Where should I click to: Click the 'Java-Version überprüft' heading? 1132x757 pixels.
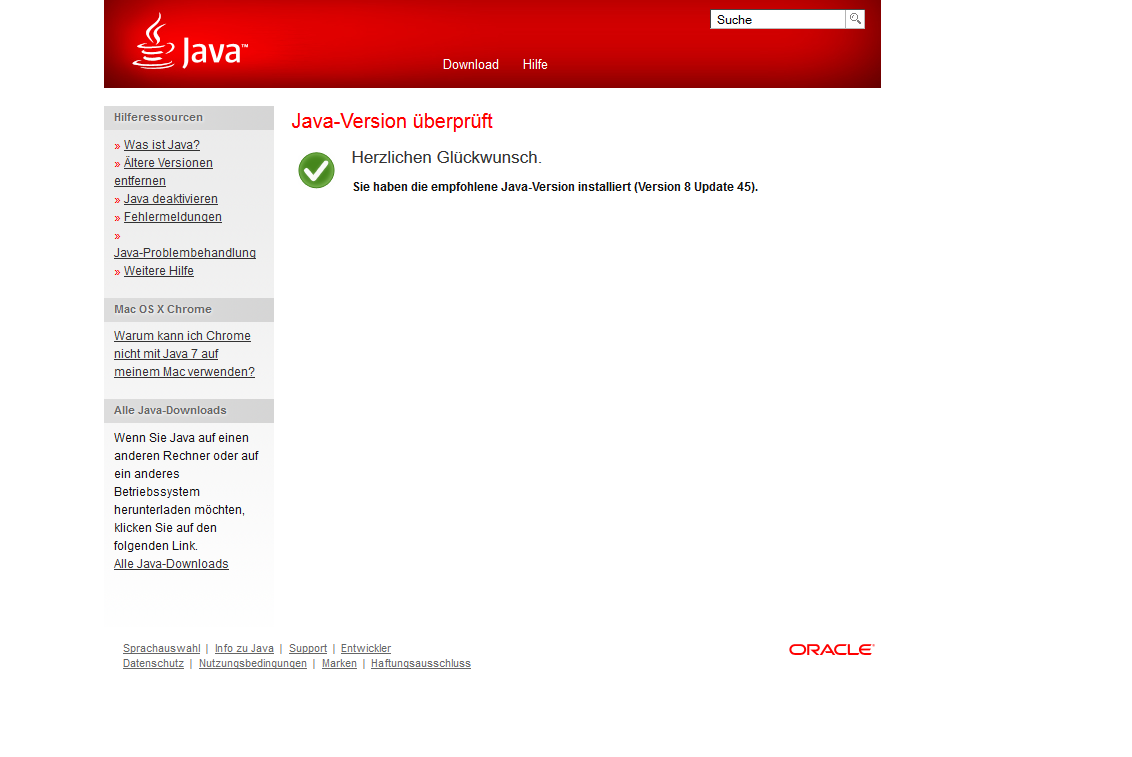point(392,121)
